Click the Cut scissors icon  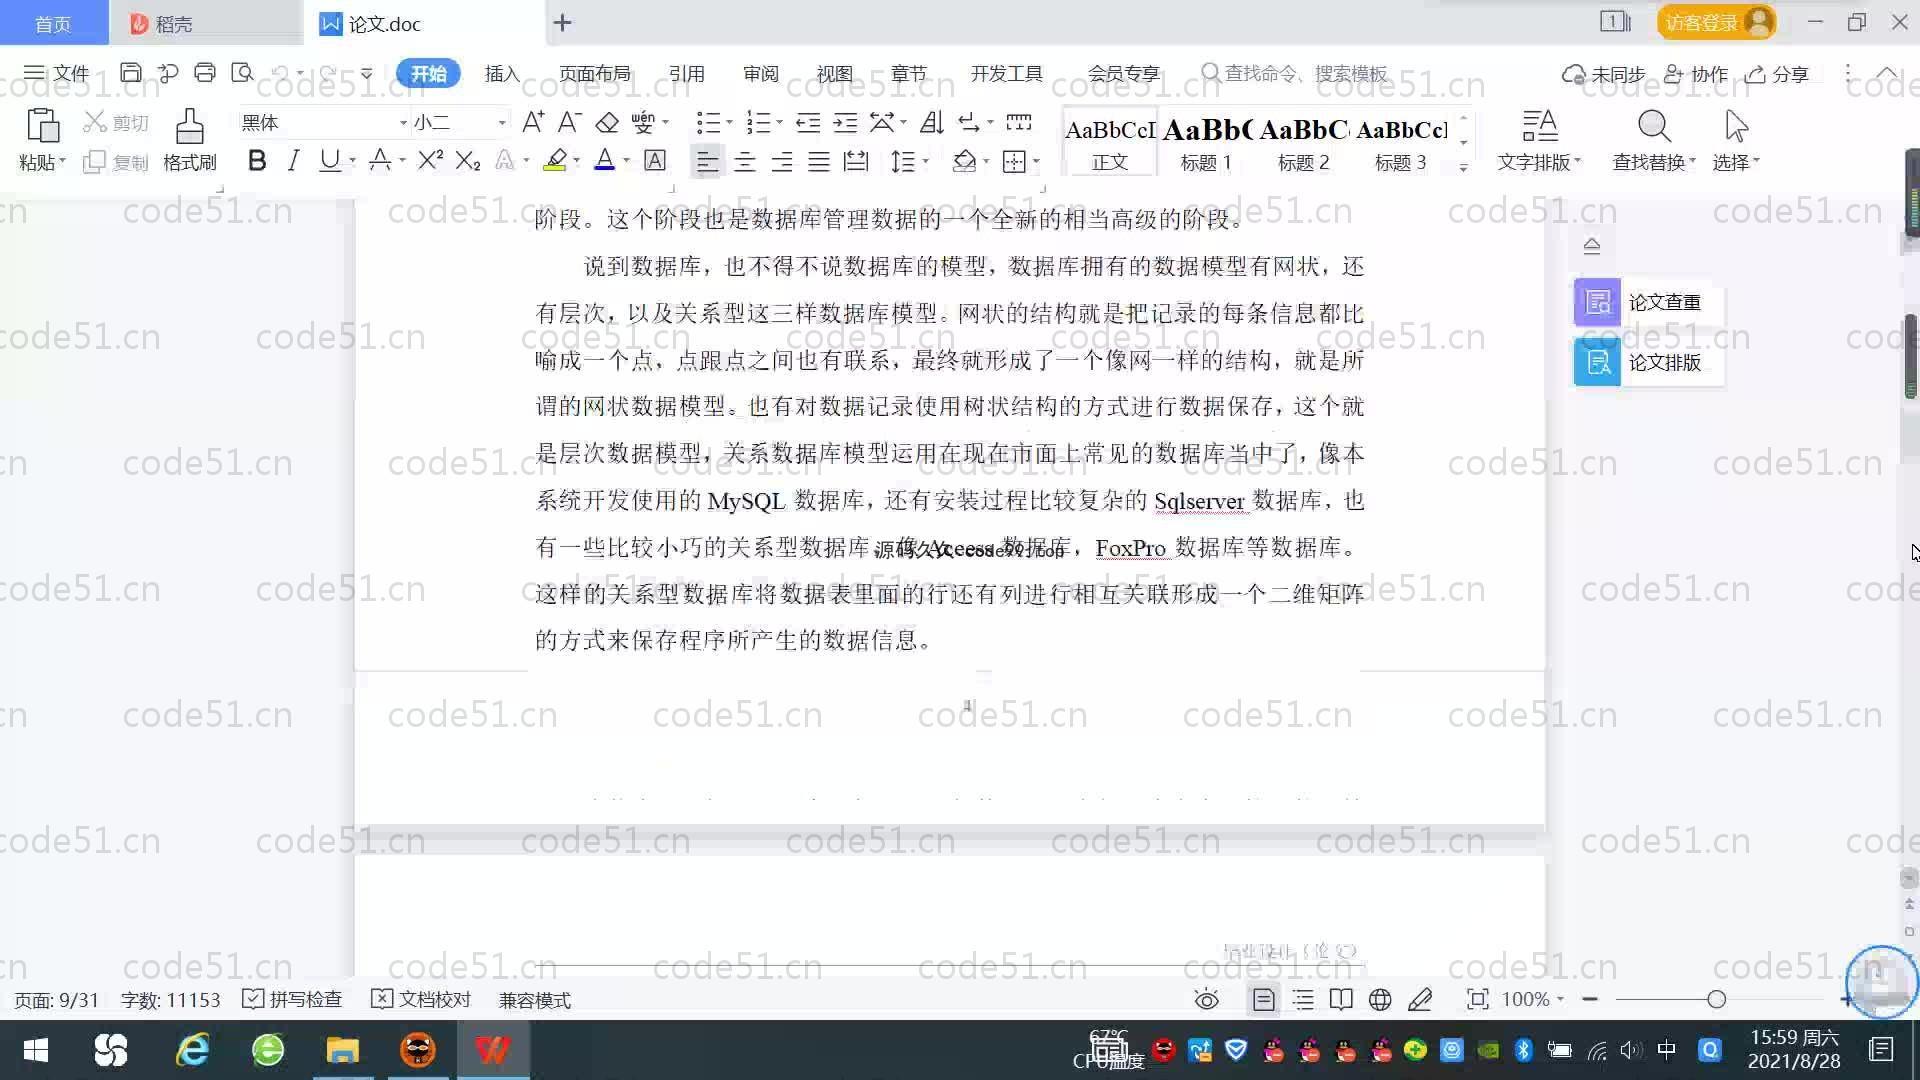[95, 122]
